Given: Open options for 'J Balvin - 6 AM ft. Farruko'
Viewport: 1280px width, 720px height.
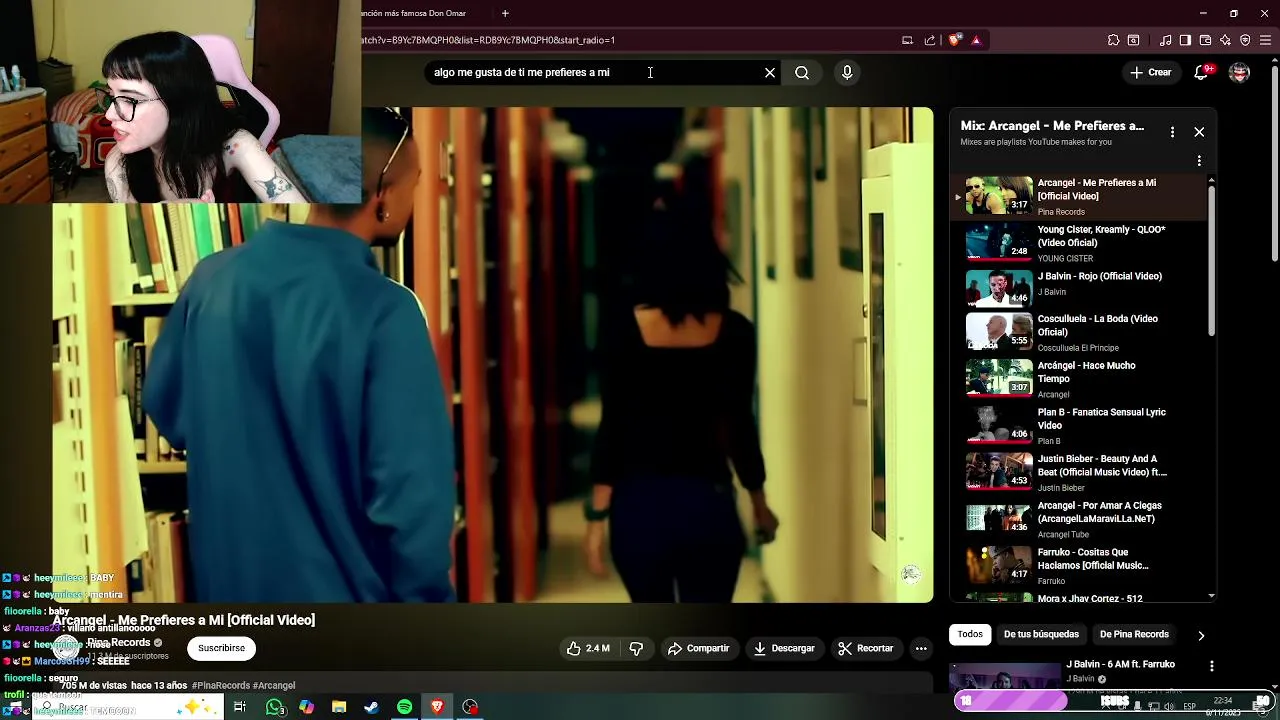Looking at the screenshot, I should [1212, 666].
